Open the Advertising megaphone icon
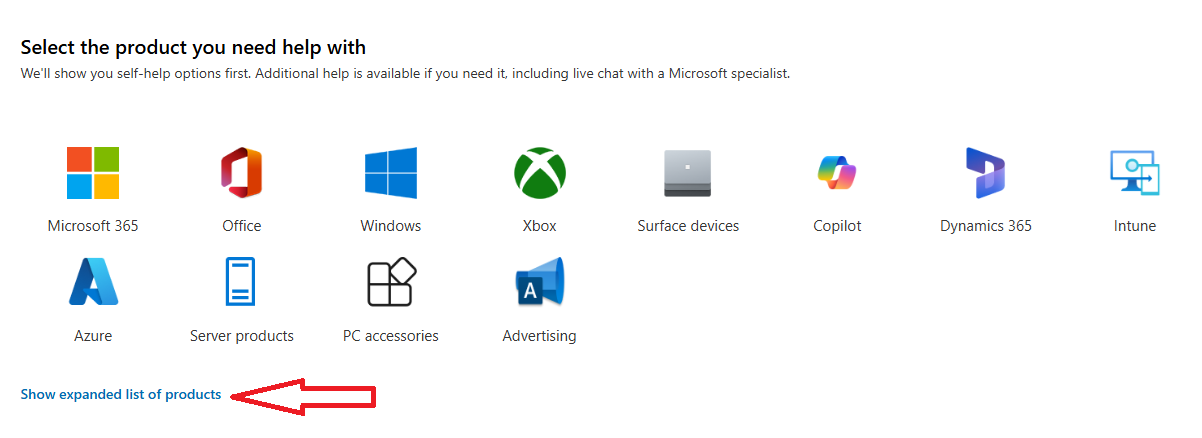The image size is (1202, 438). [x=539, y=283]
